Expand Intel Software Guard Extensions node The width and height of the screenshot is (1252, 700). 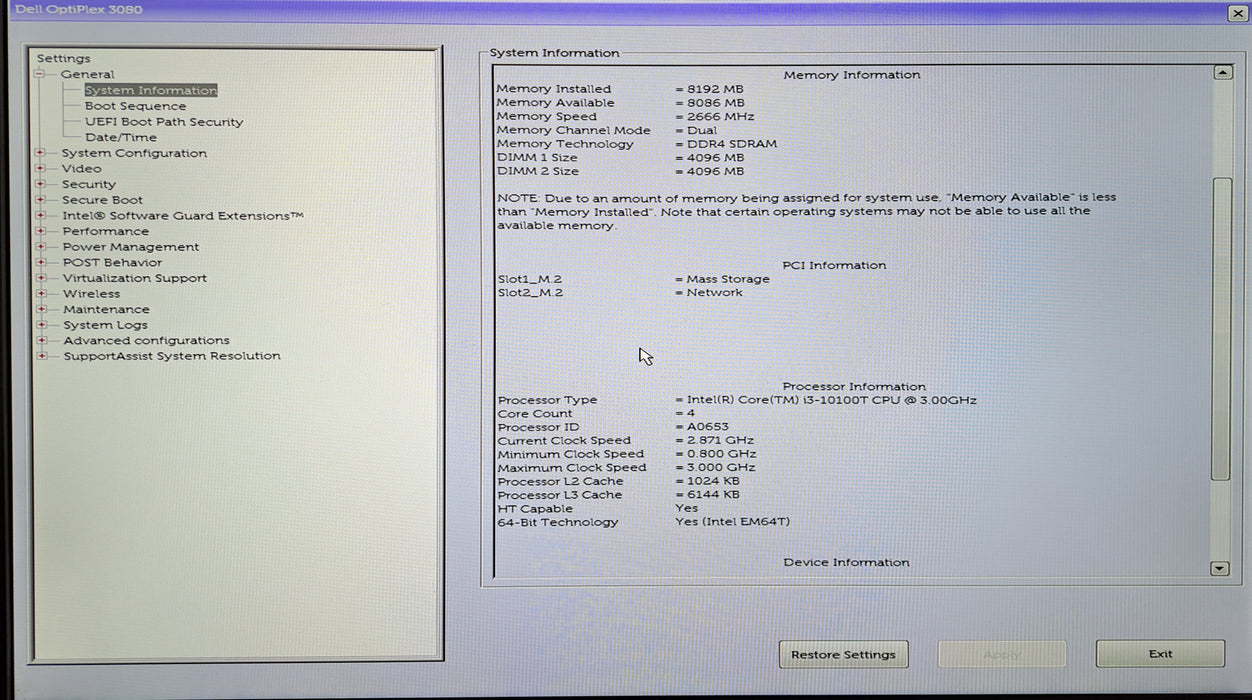(40, 216)
